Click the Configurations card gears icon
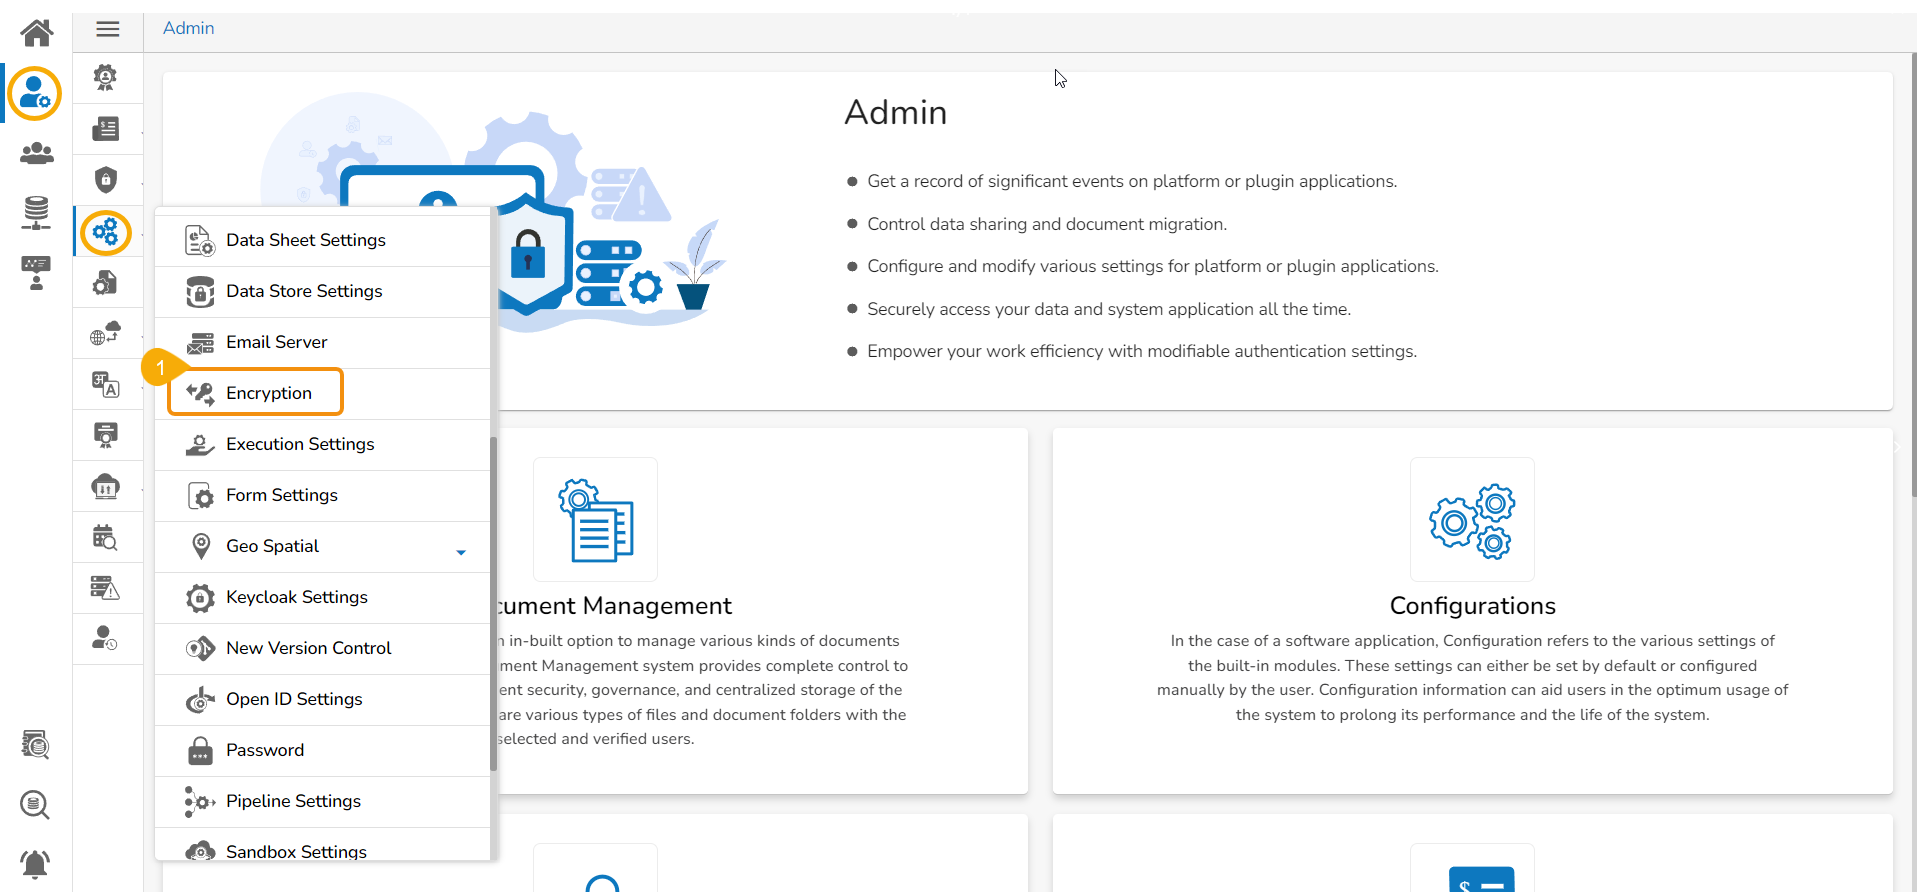 pyautogui.click(x=1473, y=520)
